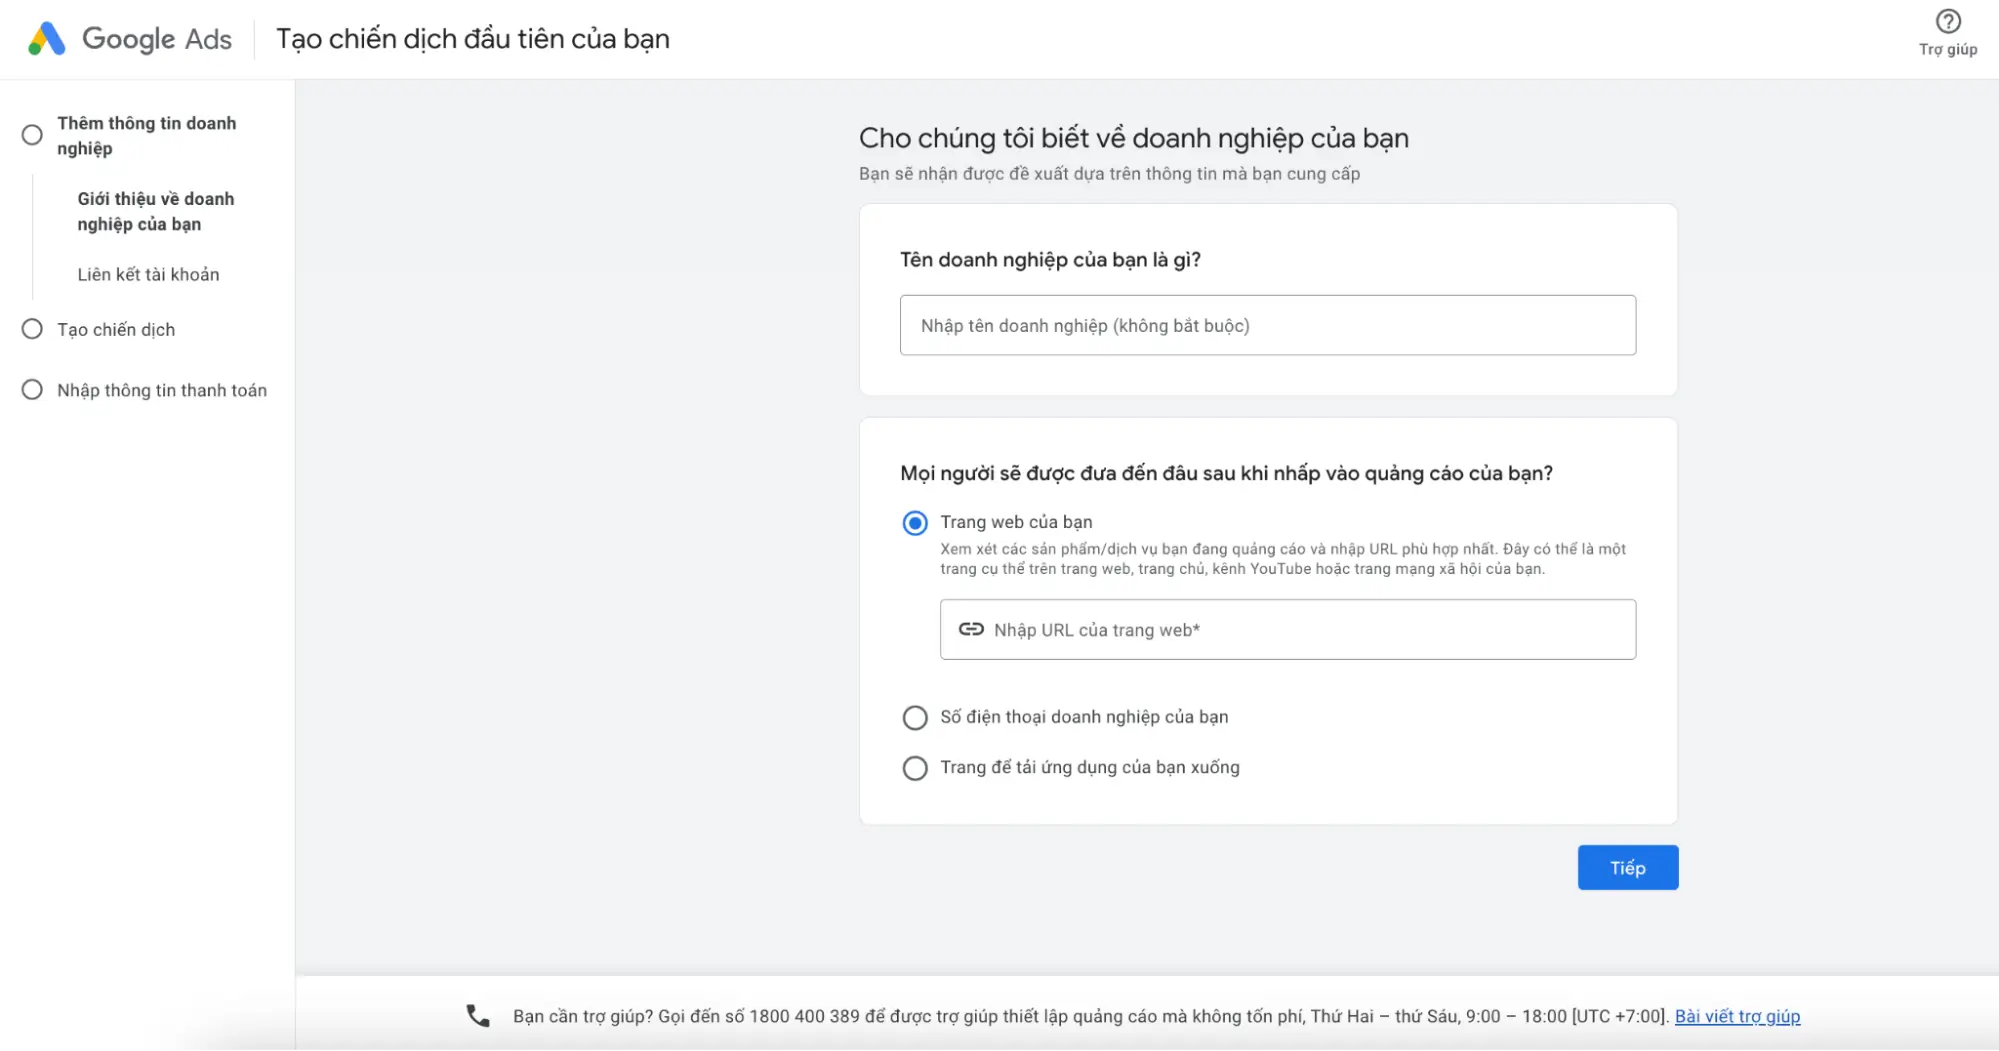Click the support text with 1800 400 389
The height and width of the screenshot is (1051, 1999).
pos(1091,1016)
